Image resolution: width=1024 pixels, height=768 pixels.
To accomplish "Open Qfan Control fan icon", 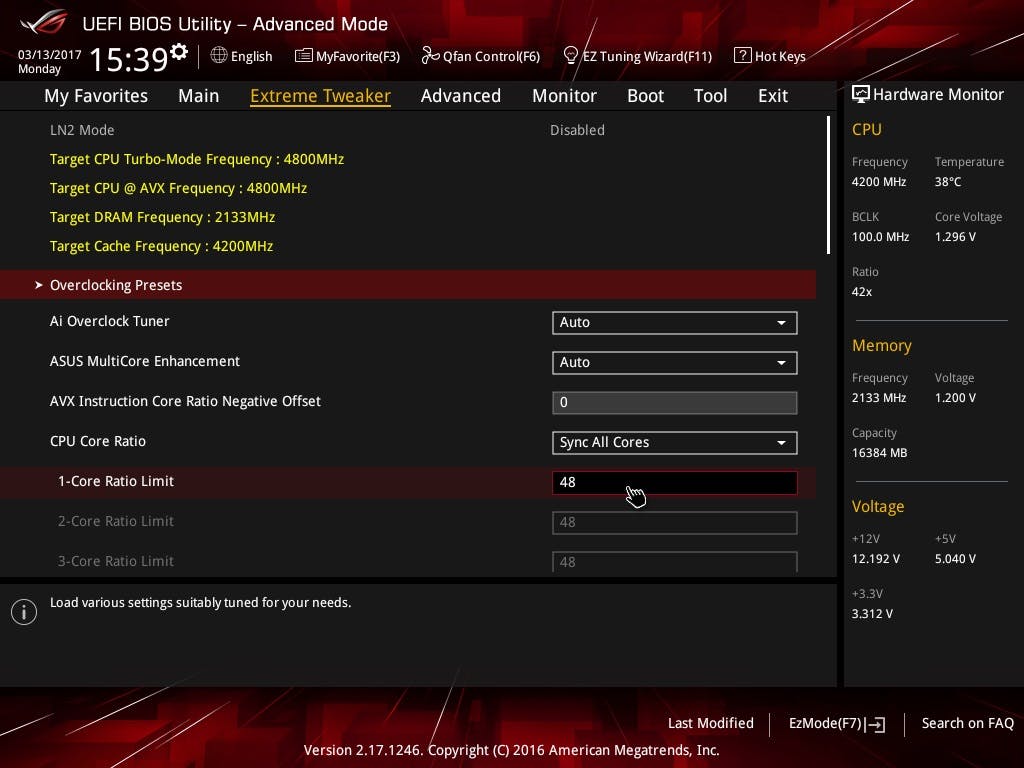I will point(430,56).
